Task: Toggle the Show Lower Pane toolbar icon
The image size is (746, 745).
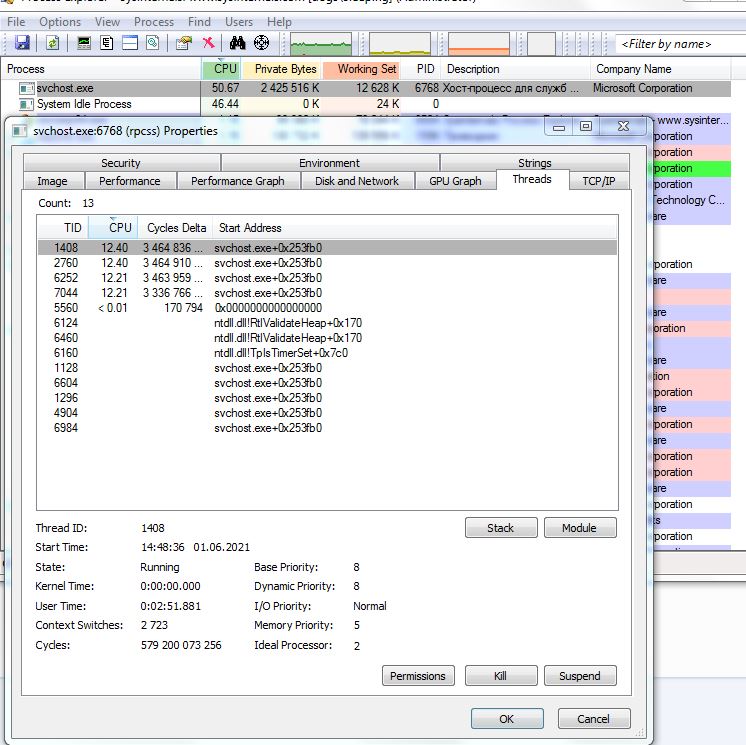Action: (130, 43)
